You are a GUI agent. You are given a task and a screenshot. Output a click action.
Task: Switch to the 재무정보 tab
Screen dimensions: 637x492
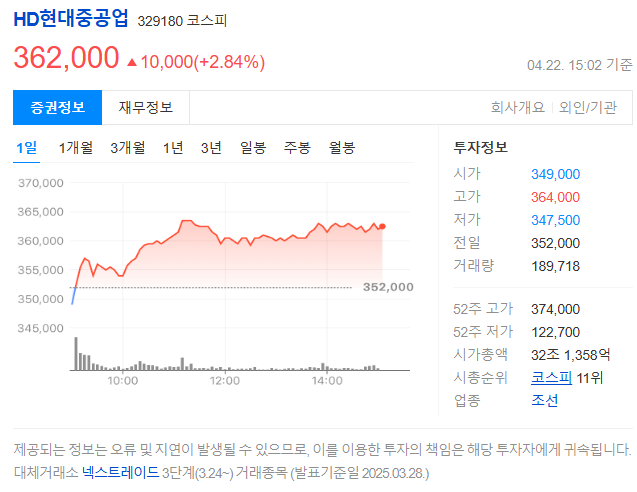coord(145,107)
